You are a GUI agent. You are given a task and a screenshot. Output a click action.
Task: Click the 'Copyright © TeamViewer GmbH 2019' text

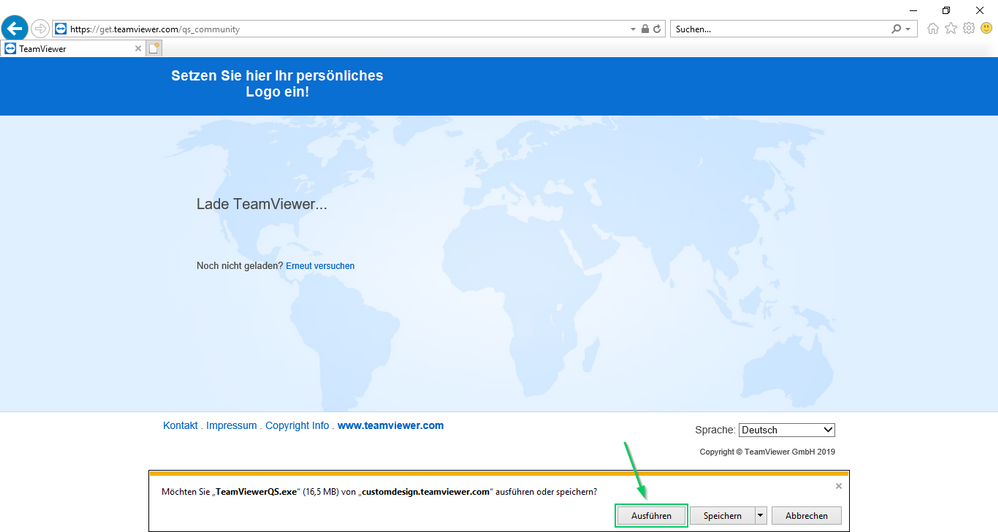767,452
